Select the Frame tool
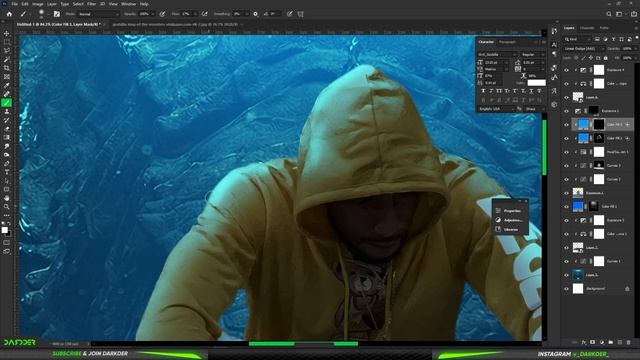Viewport: 640px width, 360px height. point(7,76)
